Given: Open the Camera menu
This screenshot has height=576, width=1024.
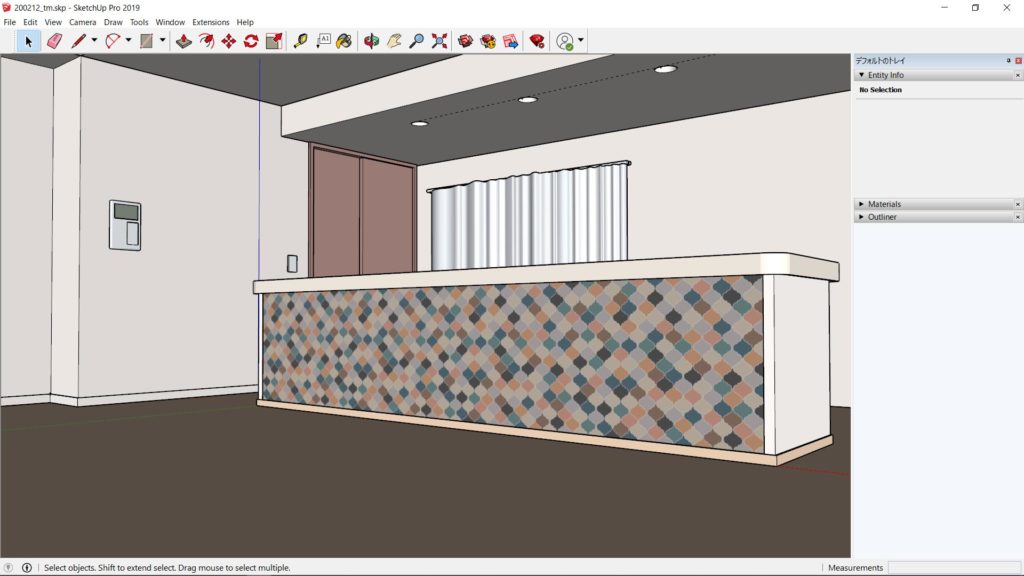Looking at the screenshot, I should pyautogui.click(x=82, y=22).
